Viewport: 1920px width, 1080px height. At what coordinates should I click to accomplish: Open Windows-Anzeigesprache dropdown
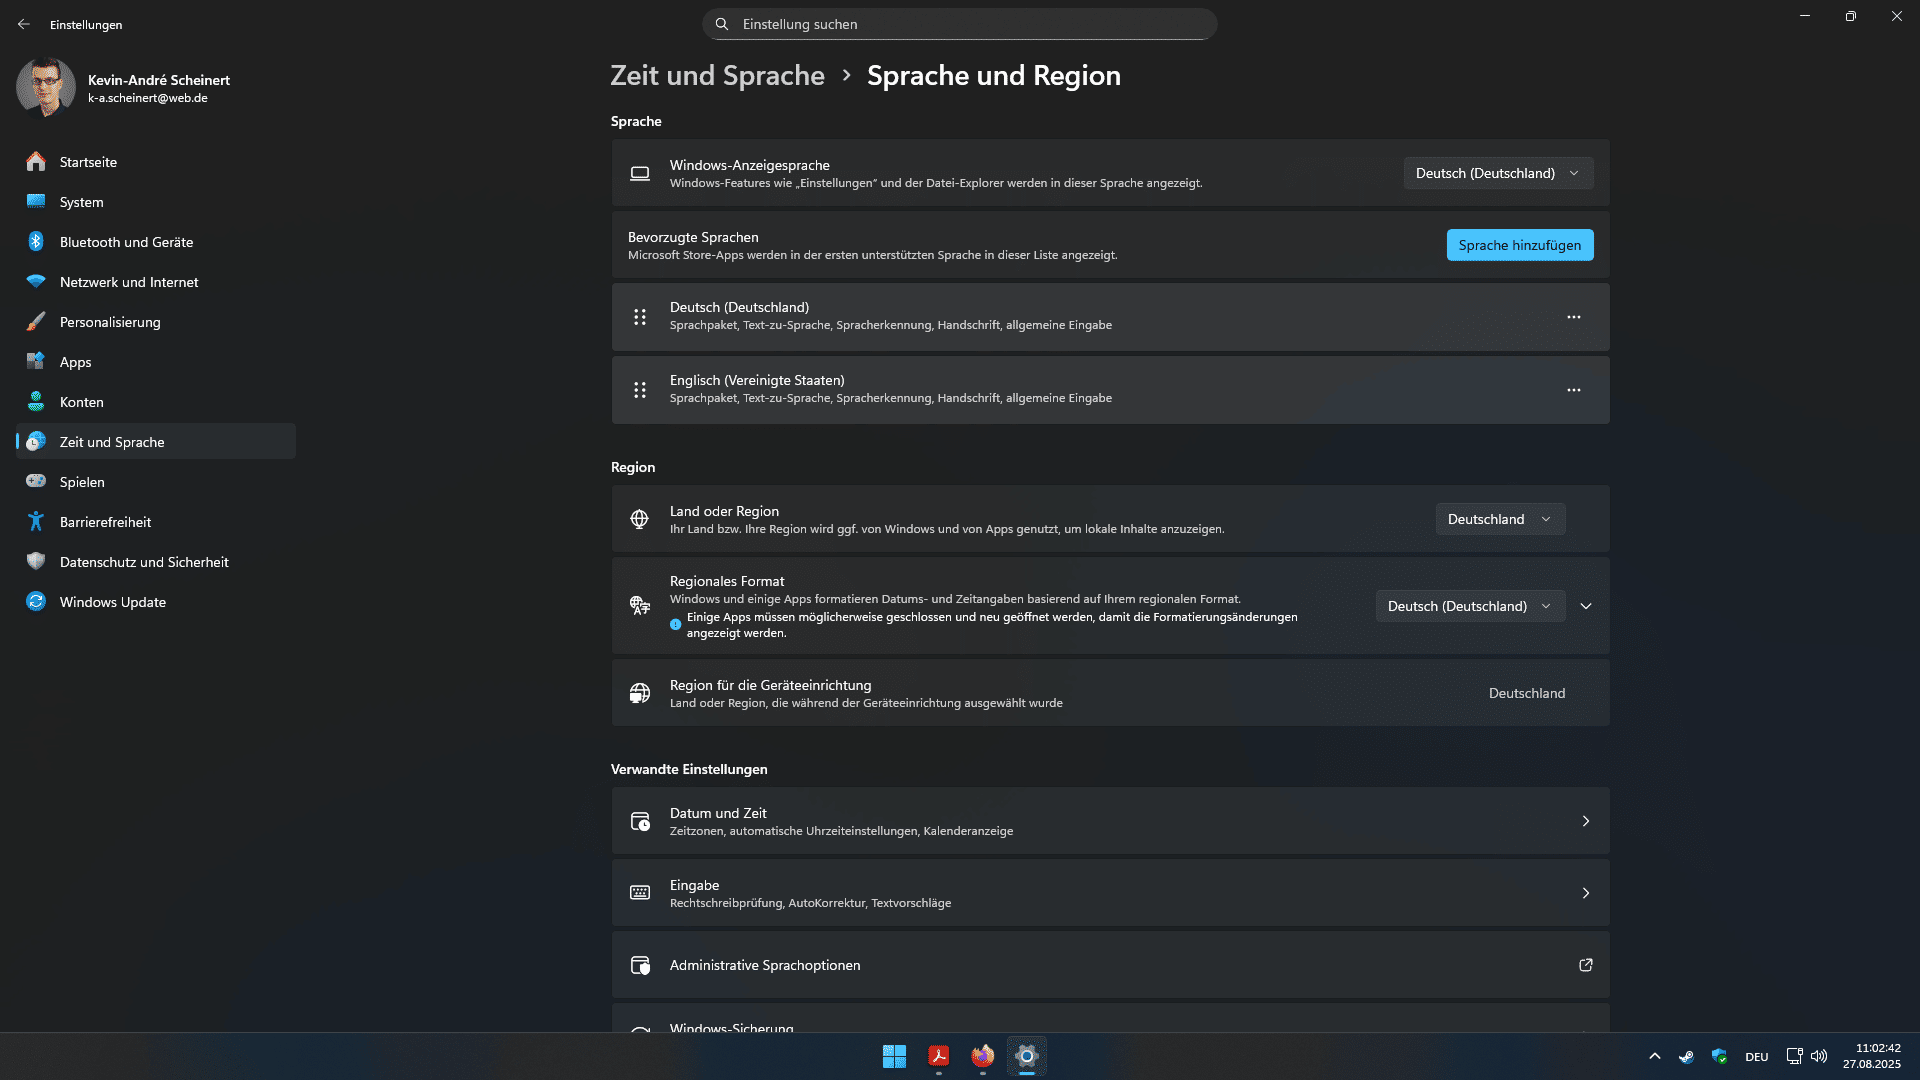1497,173
